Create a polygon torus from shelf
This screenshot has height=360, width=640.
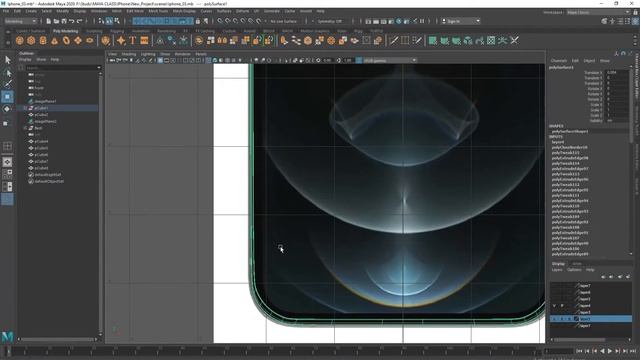(x=66, y=40)
